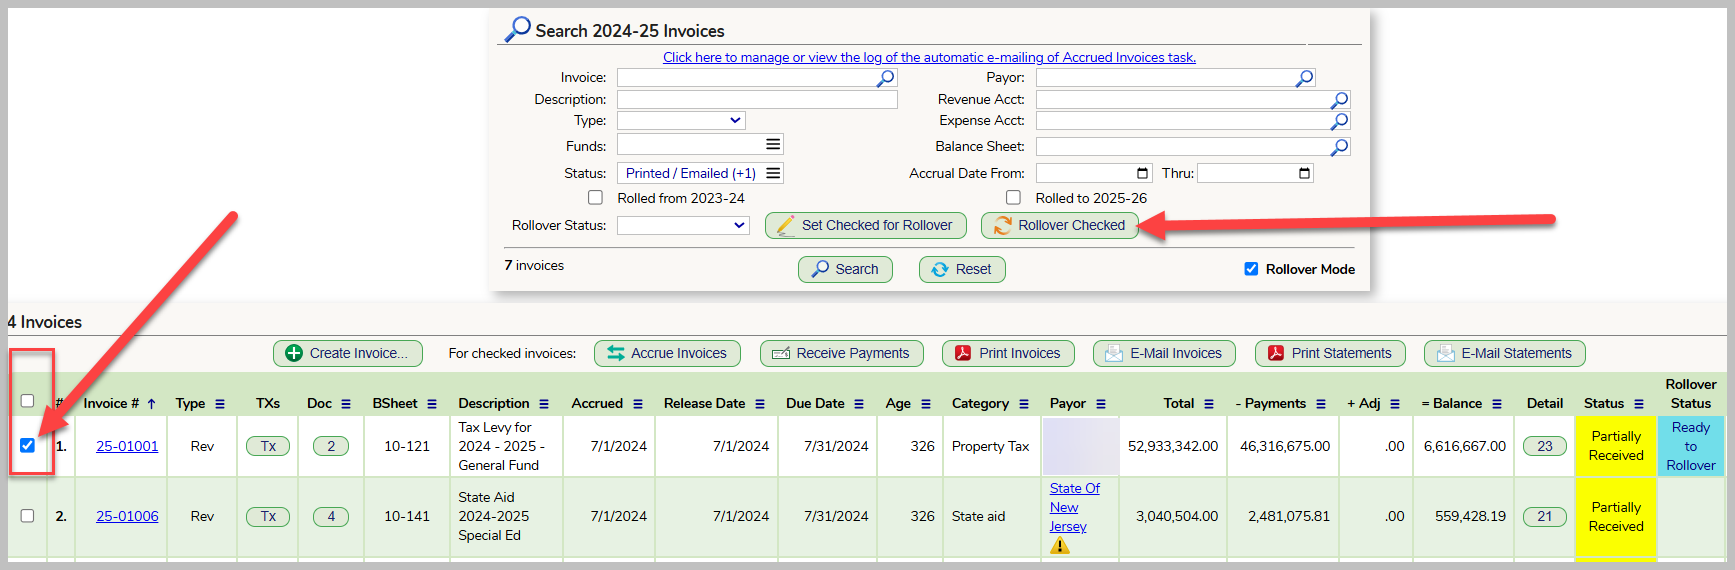Open the Total column menu icon
Image resolution: width=1735 pixels, height=570 pixels.
pos(1209,404)
